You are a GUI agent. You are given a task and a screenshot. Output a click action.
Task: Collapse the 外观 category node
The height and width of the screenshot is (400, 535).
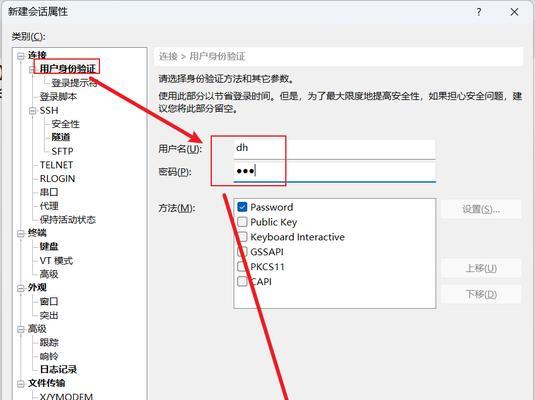tap(21, 288)
